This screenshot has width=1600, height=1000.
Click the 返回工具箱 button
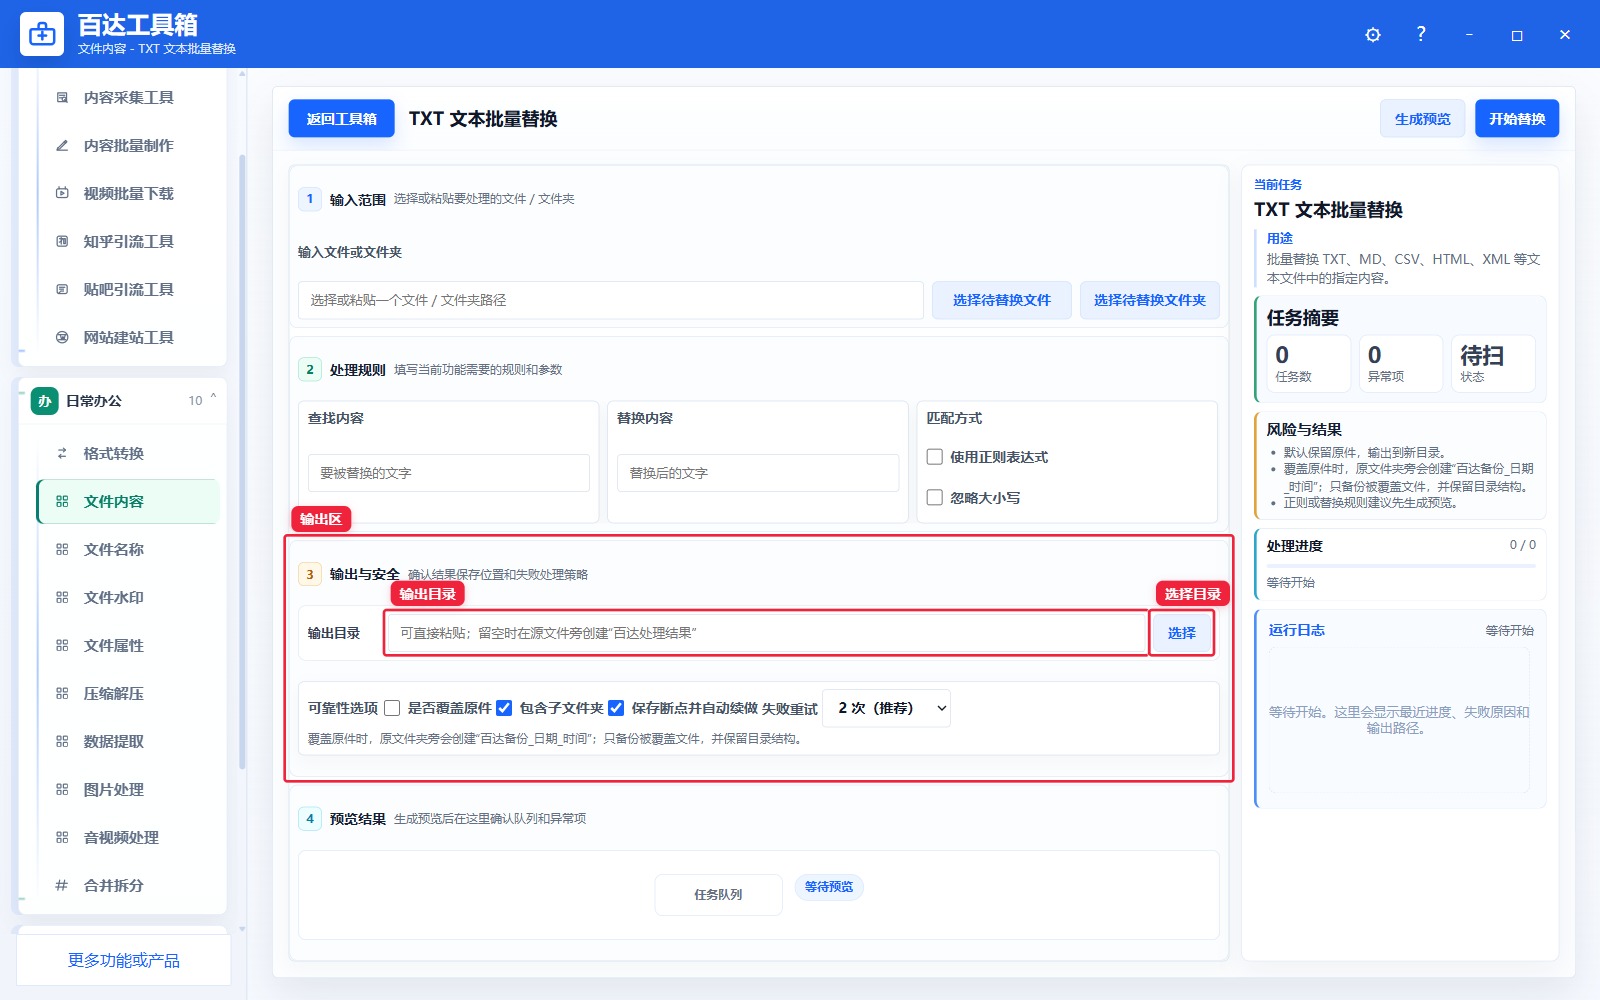tap(342, 119)
